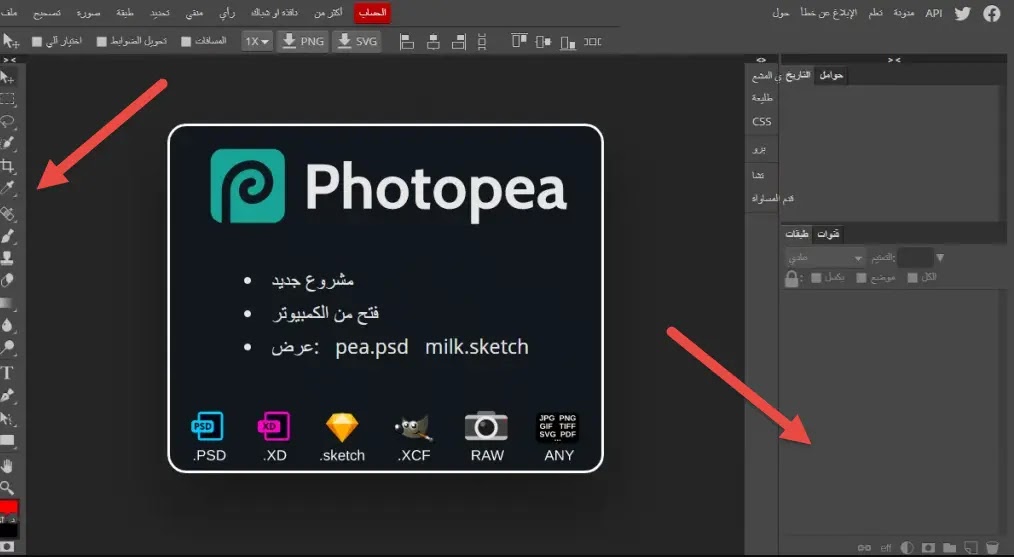Click link layers icon at panel bottom

864,548
